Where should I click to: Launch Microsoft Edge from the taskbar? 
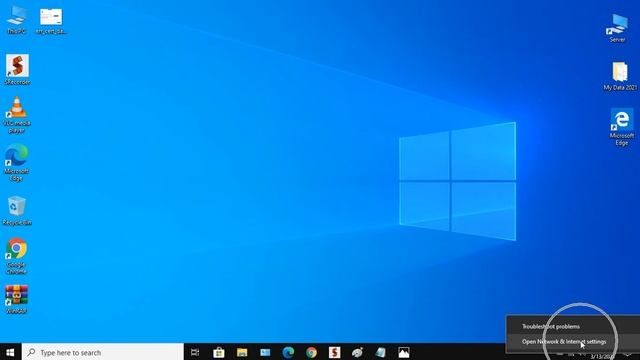[288, 352]
